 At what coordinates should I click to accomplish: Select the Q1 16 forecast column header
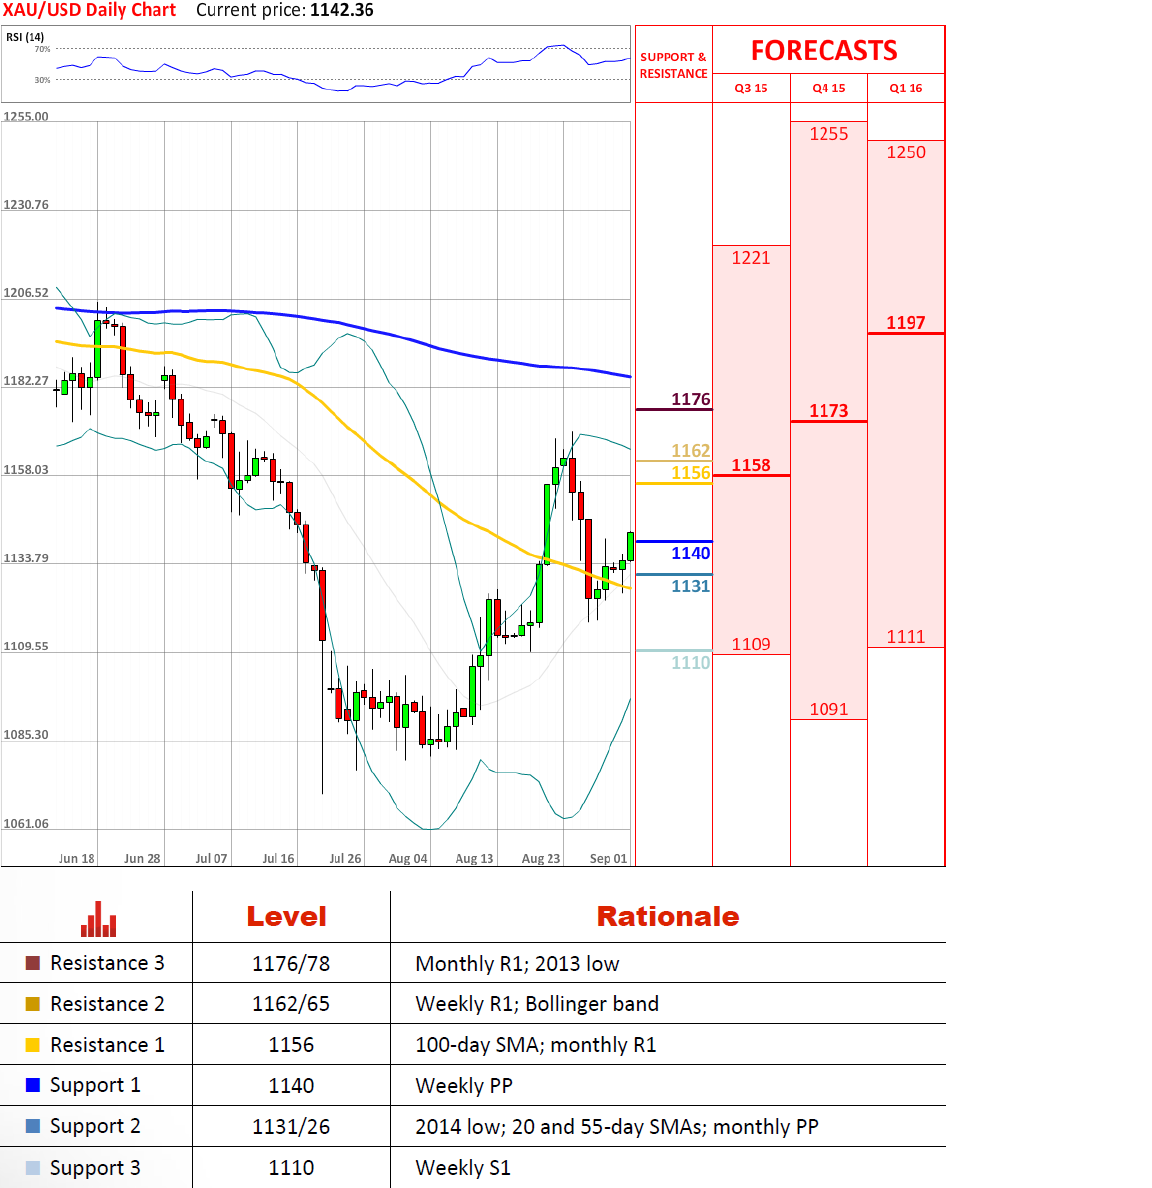tap(906, 88)
